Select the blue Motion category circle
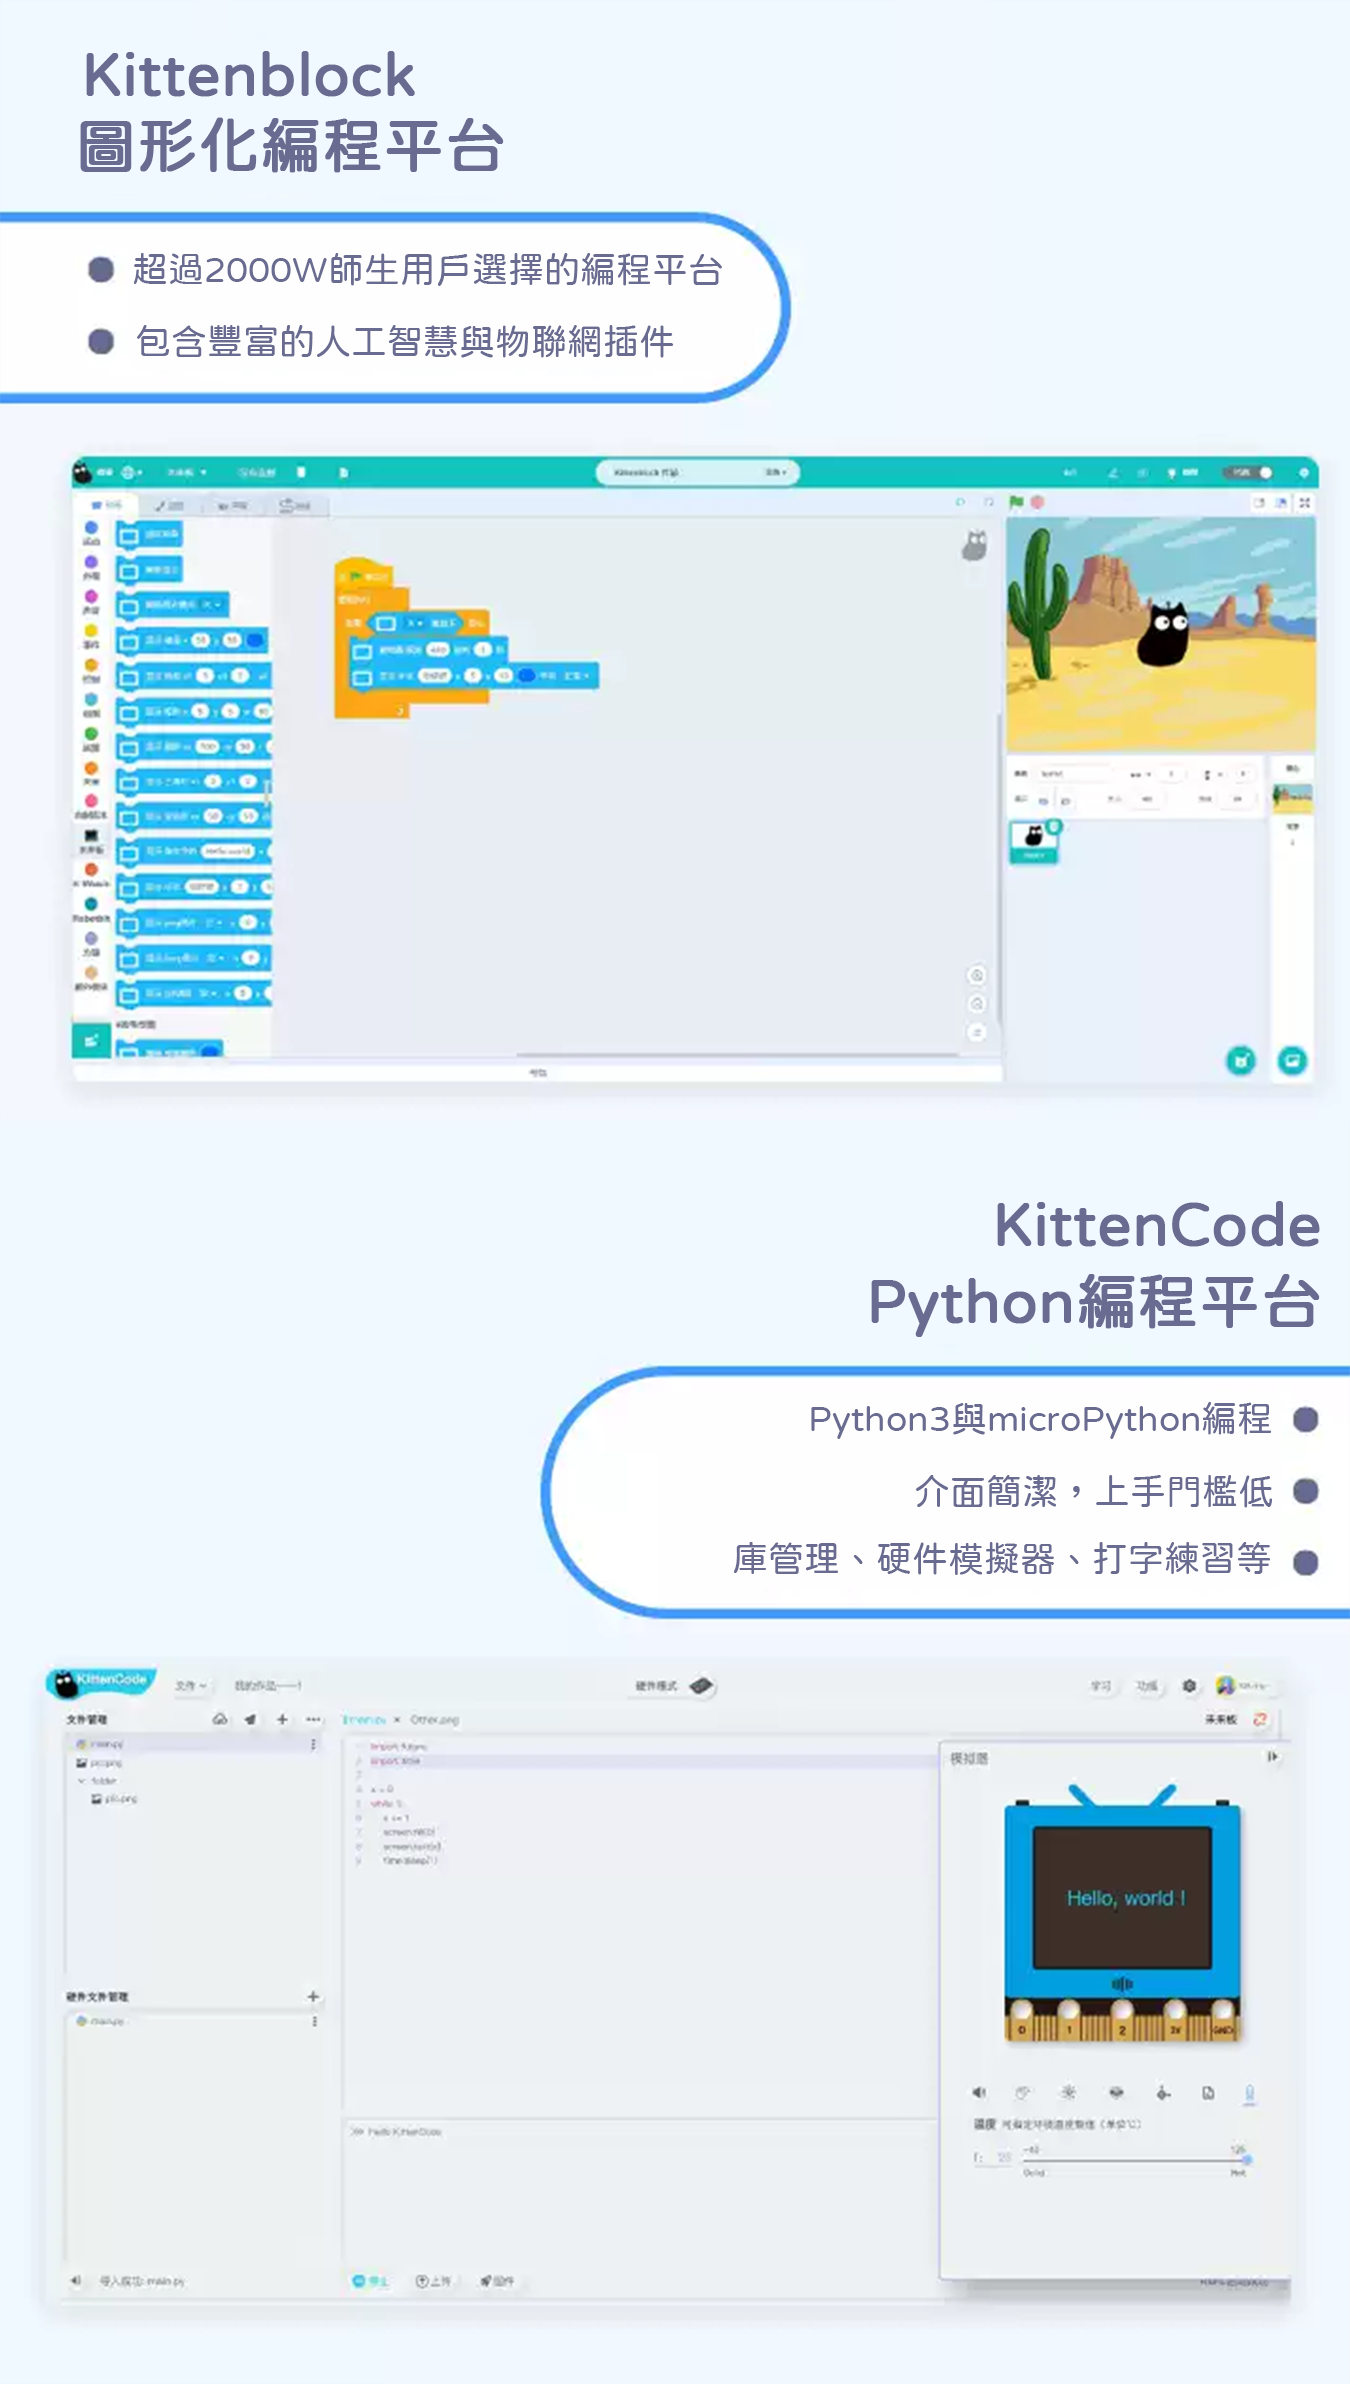Image resolution: width=1350 pixels, height=2384 pixels. [x=91, y=528]
